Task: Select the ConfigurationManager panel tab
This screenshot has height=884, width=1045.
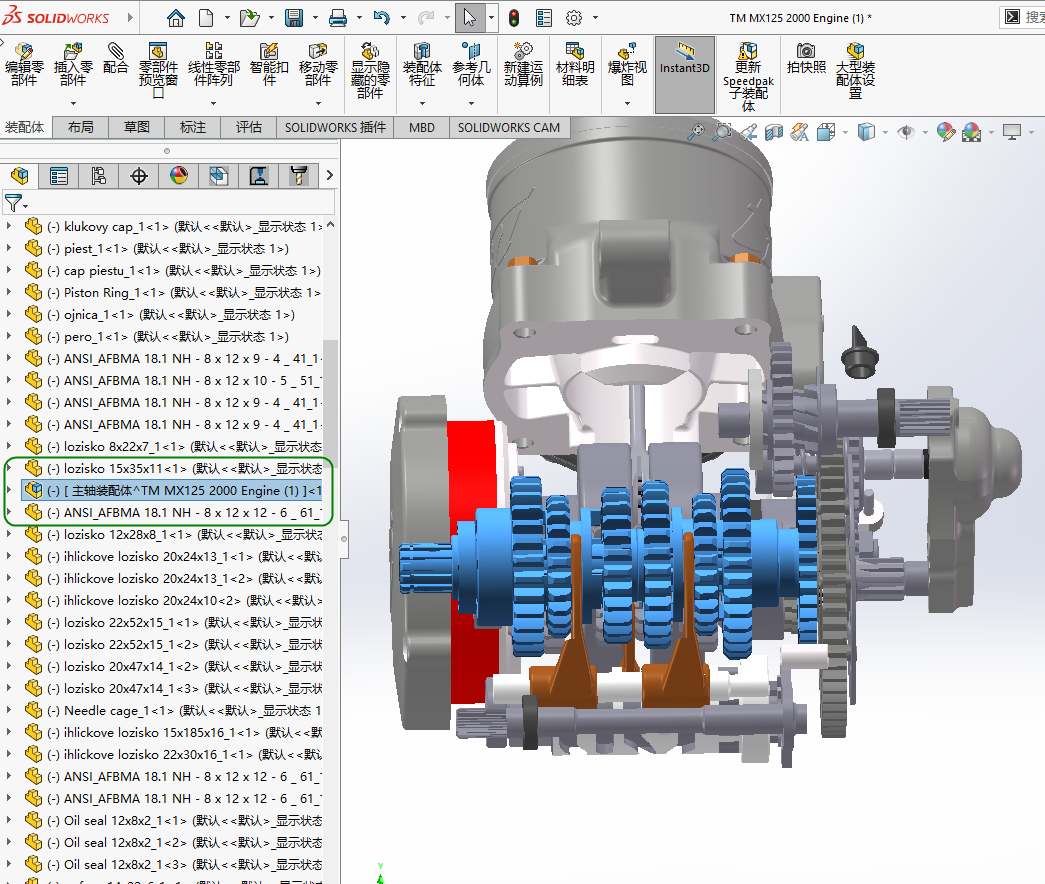Action: click(x=99, y=176)
